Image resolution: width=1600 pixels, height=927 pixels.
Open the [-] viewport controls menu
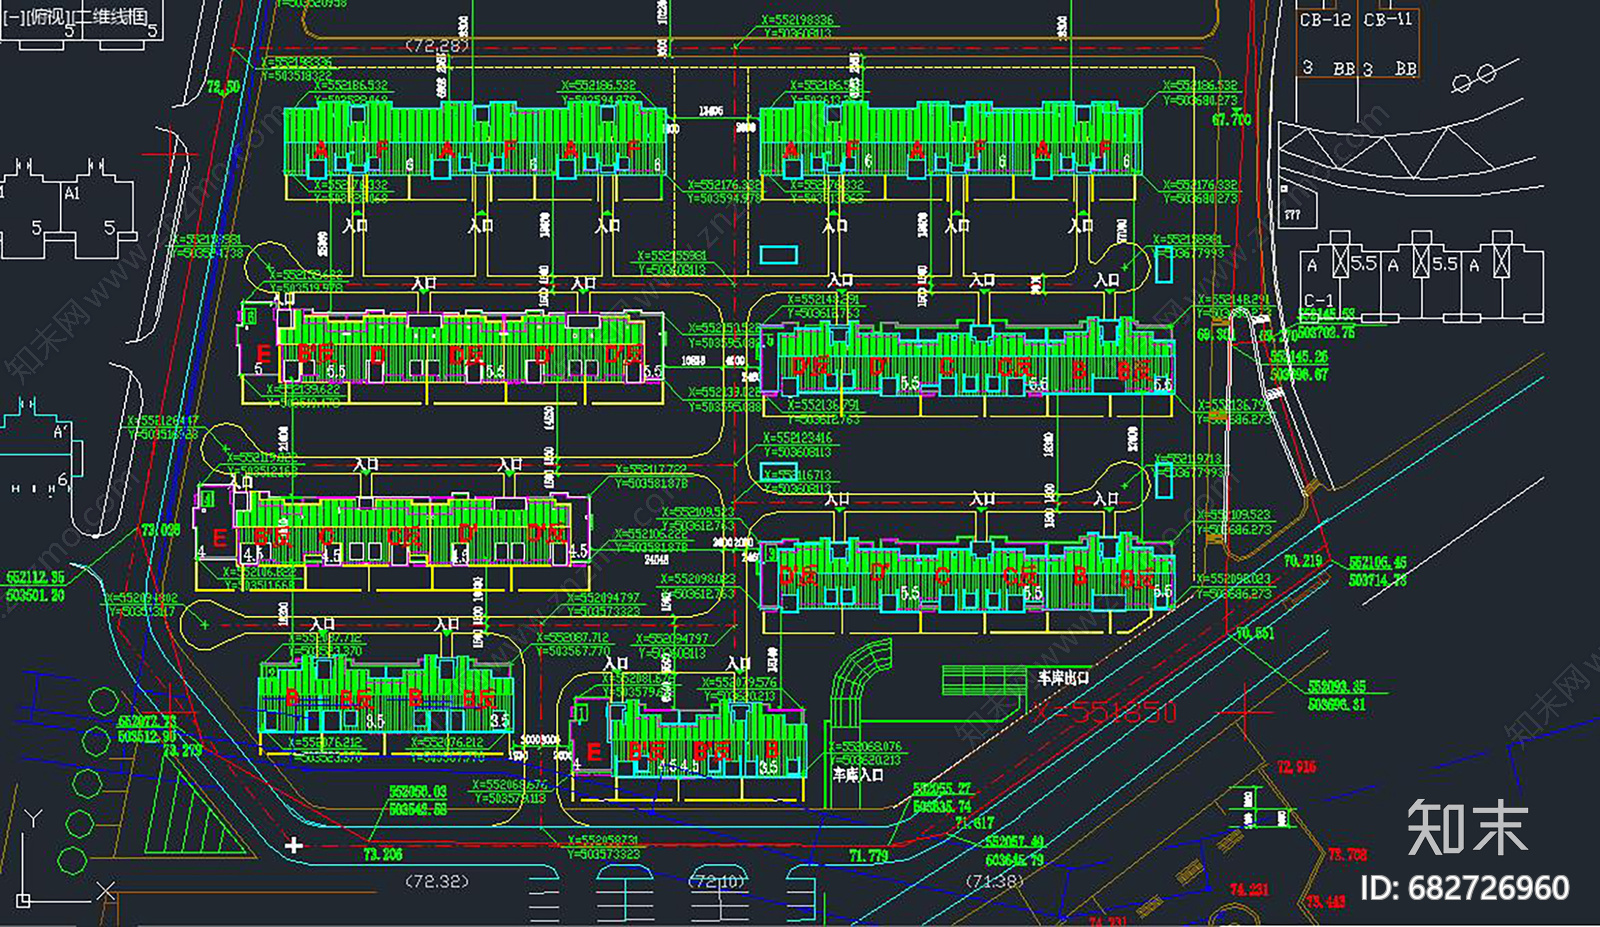(14, 17)
